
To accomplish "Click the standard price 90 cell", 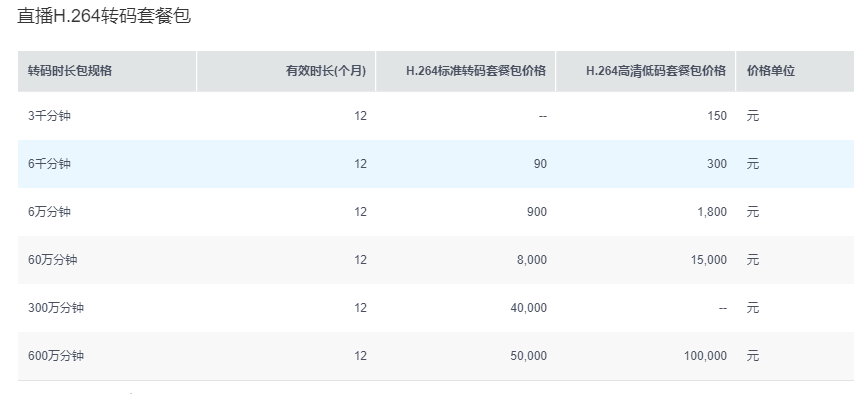I will [x=540, y=163].
